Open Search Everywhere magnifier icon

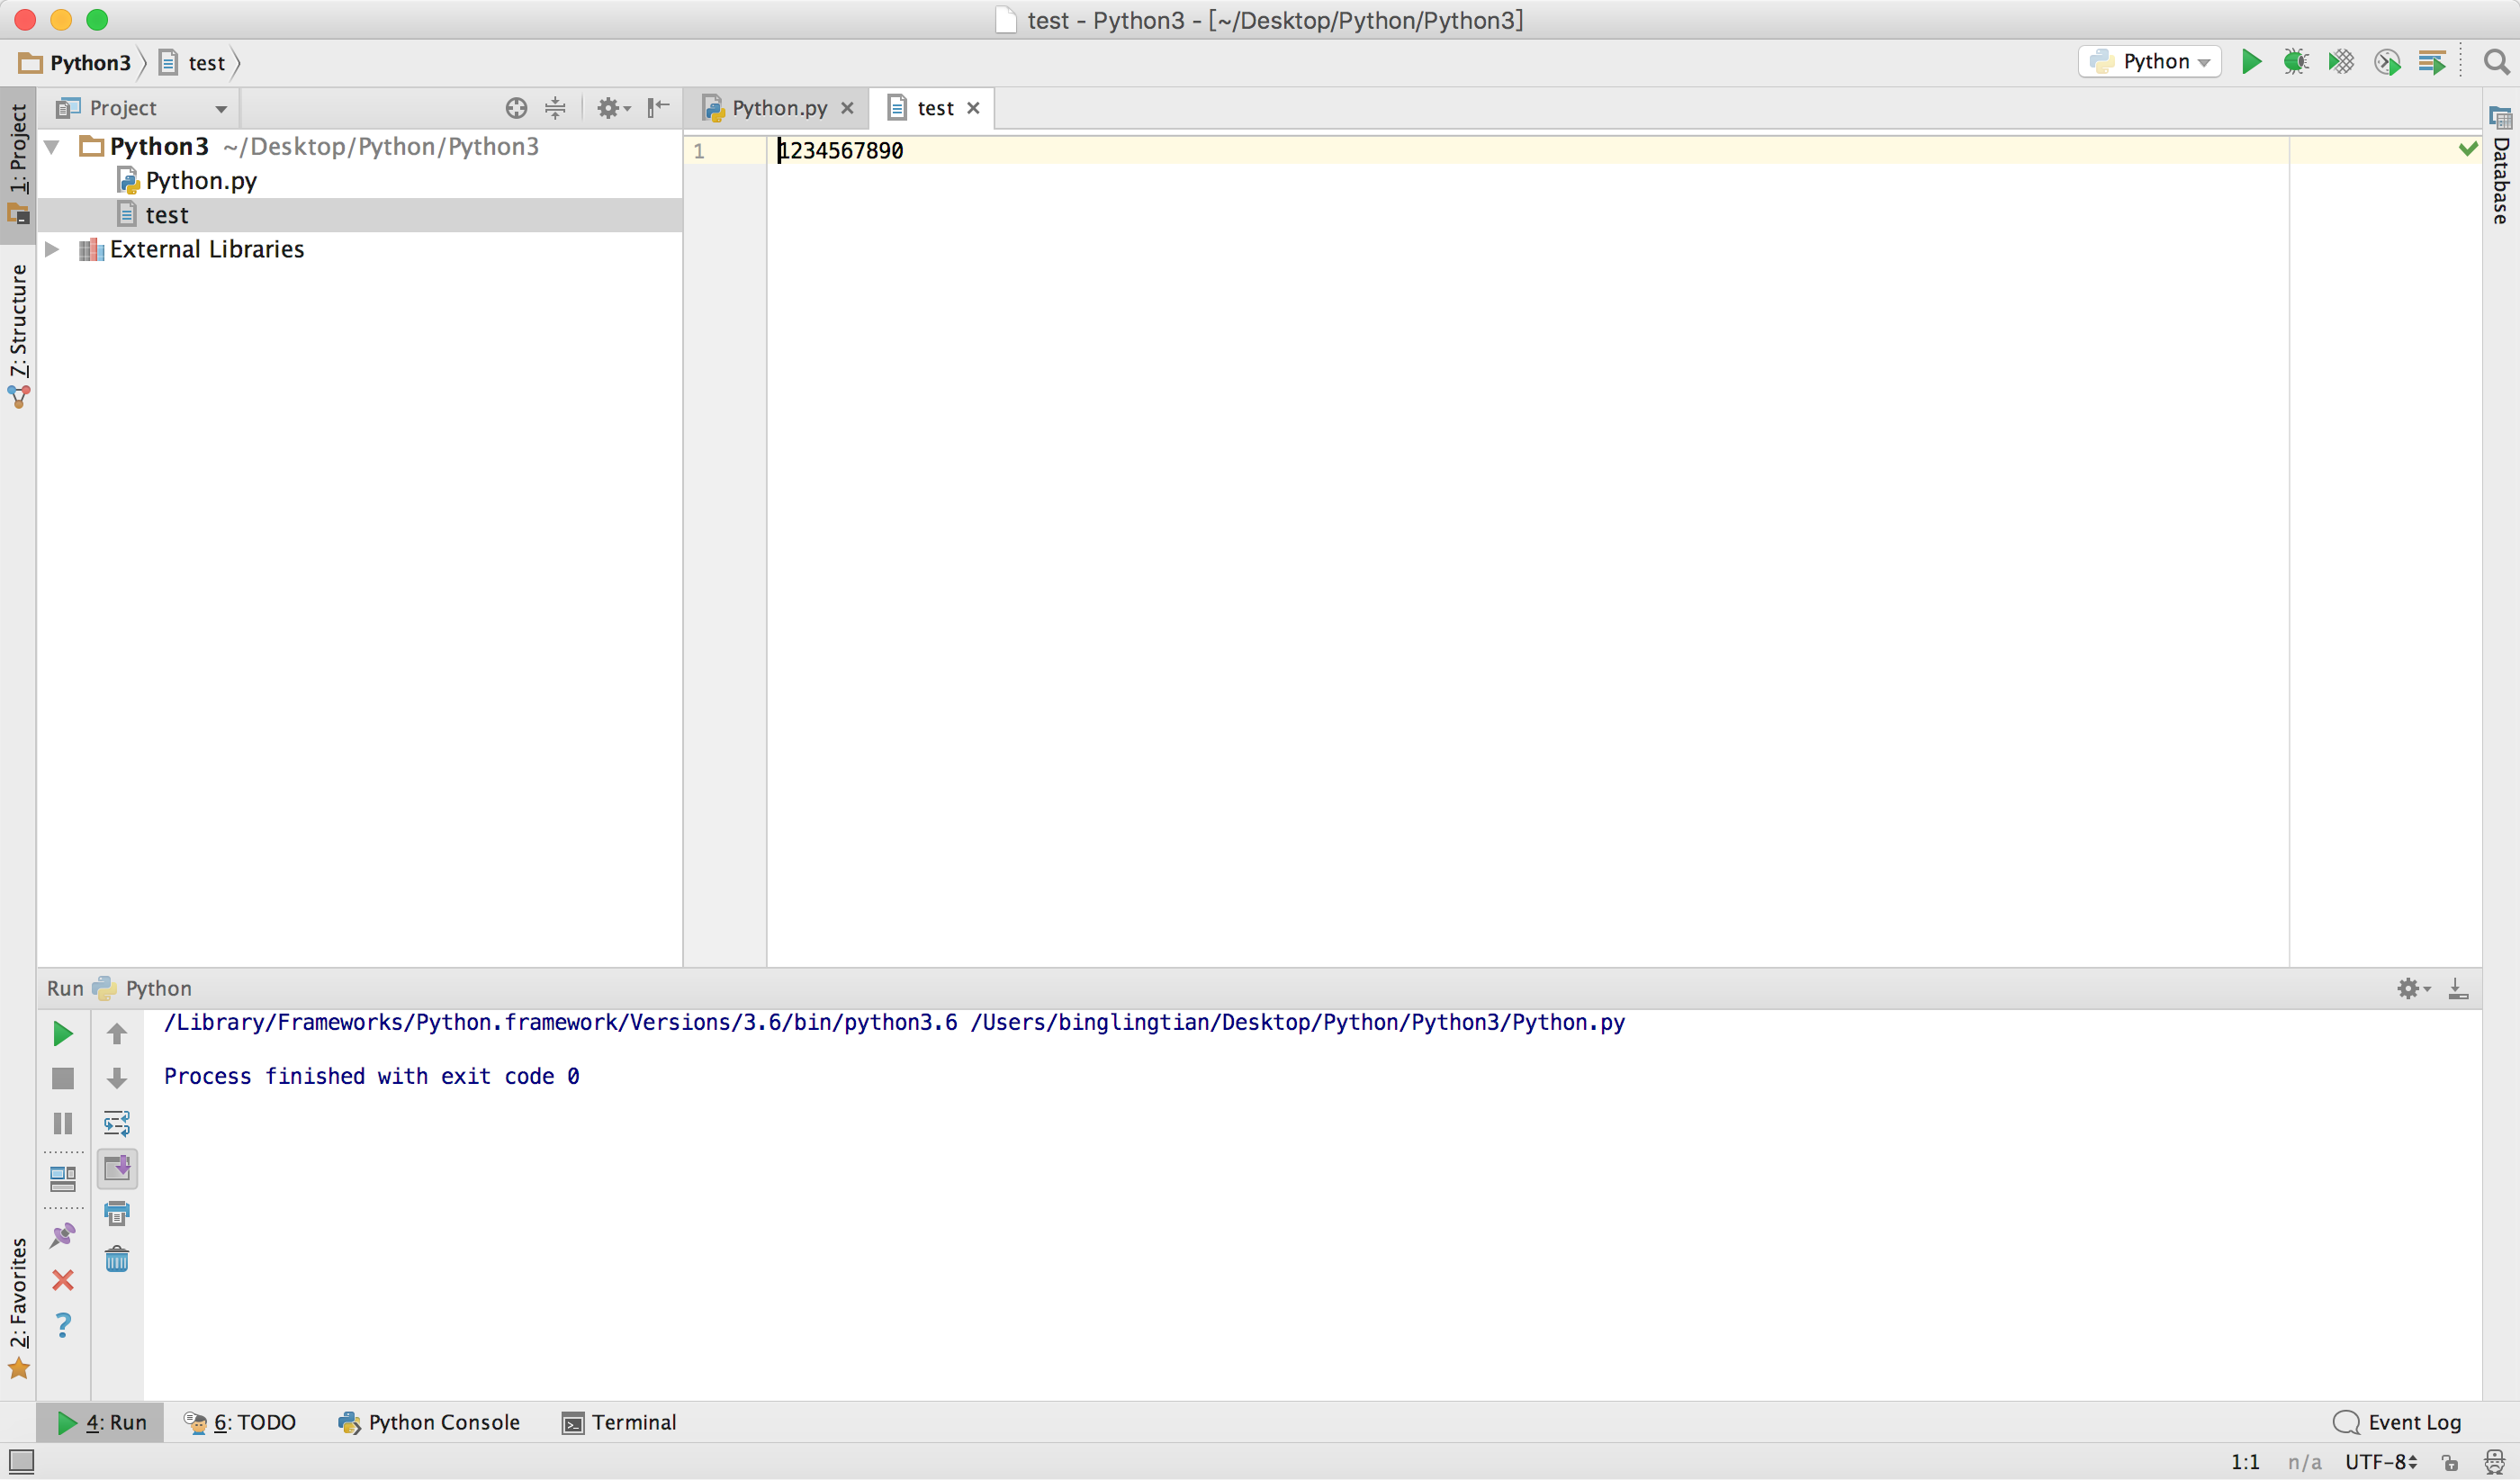pyautogui.click(x=2496, y=62)
